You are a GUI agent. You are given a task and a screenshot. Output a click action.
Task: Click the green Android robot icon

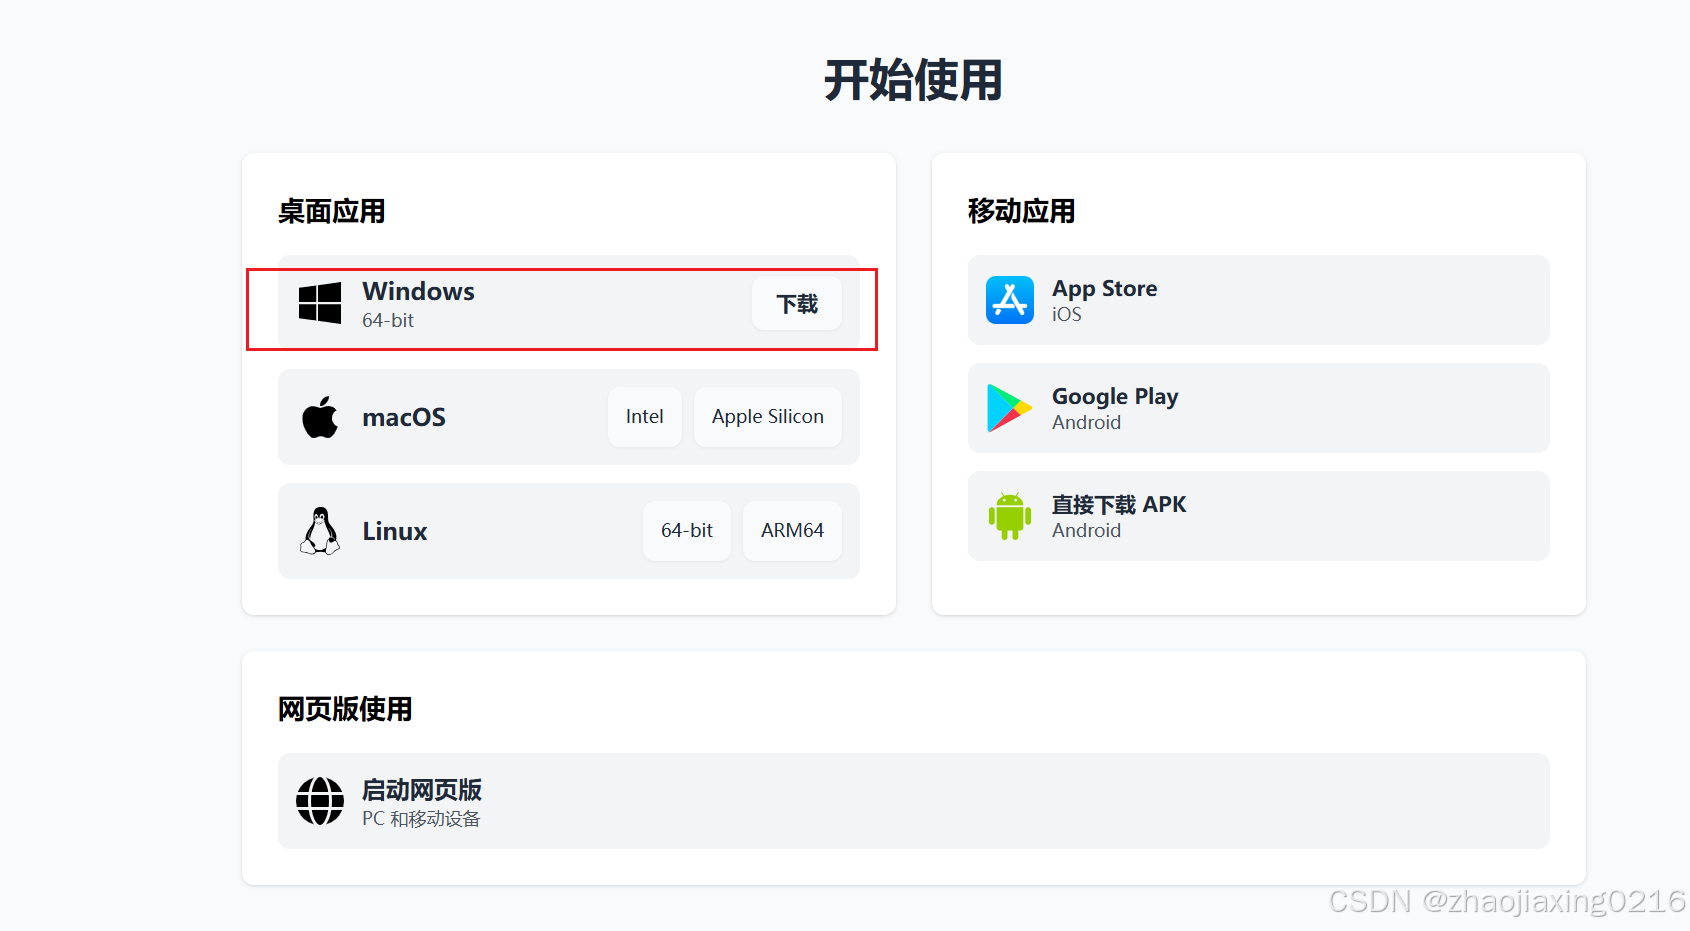pyautogui.click(x=1010, y=516)
